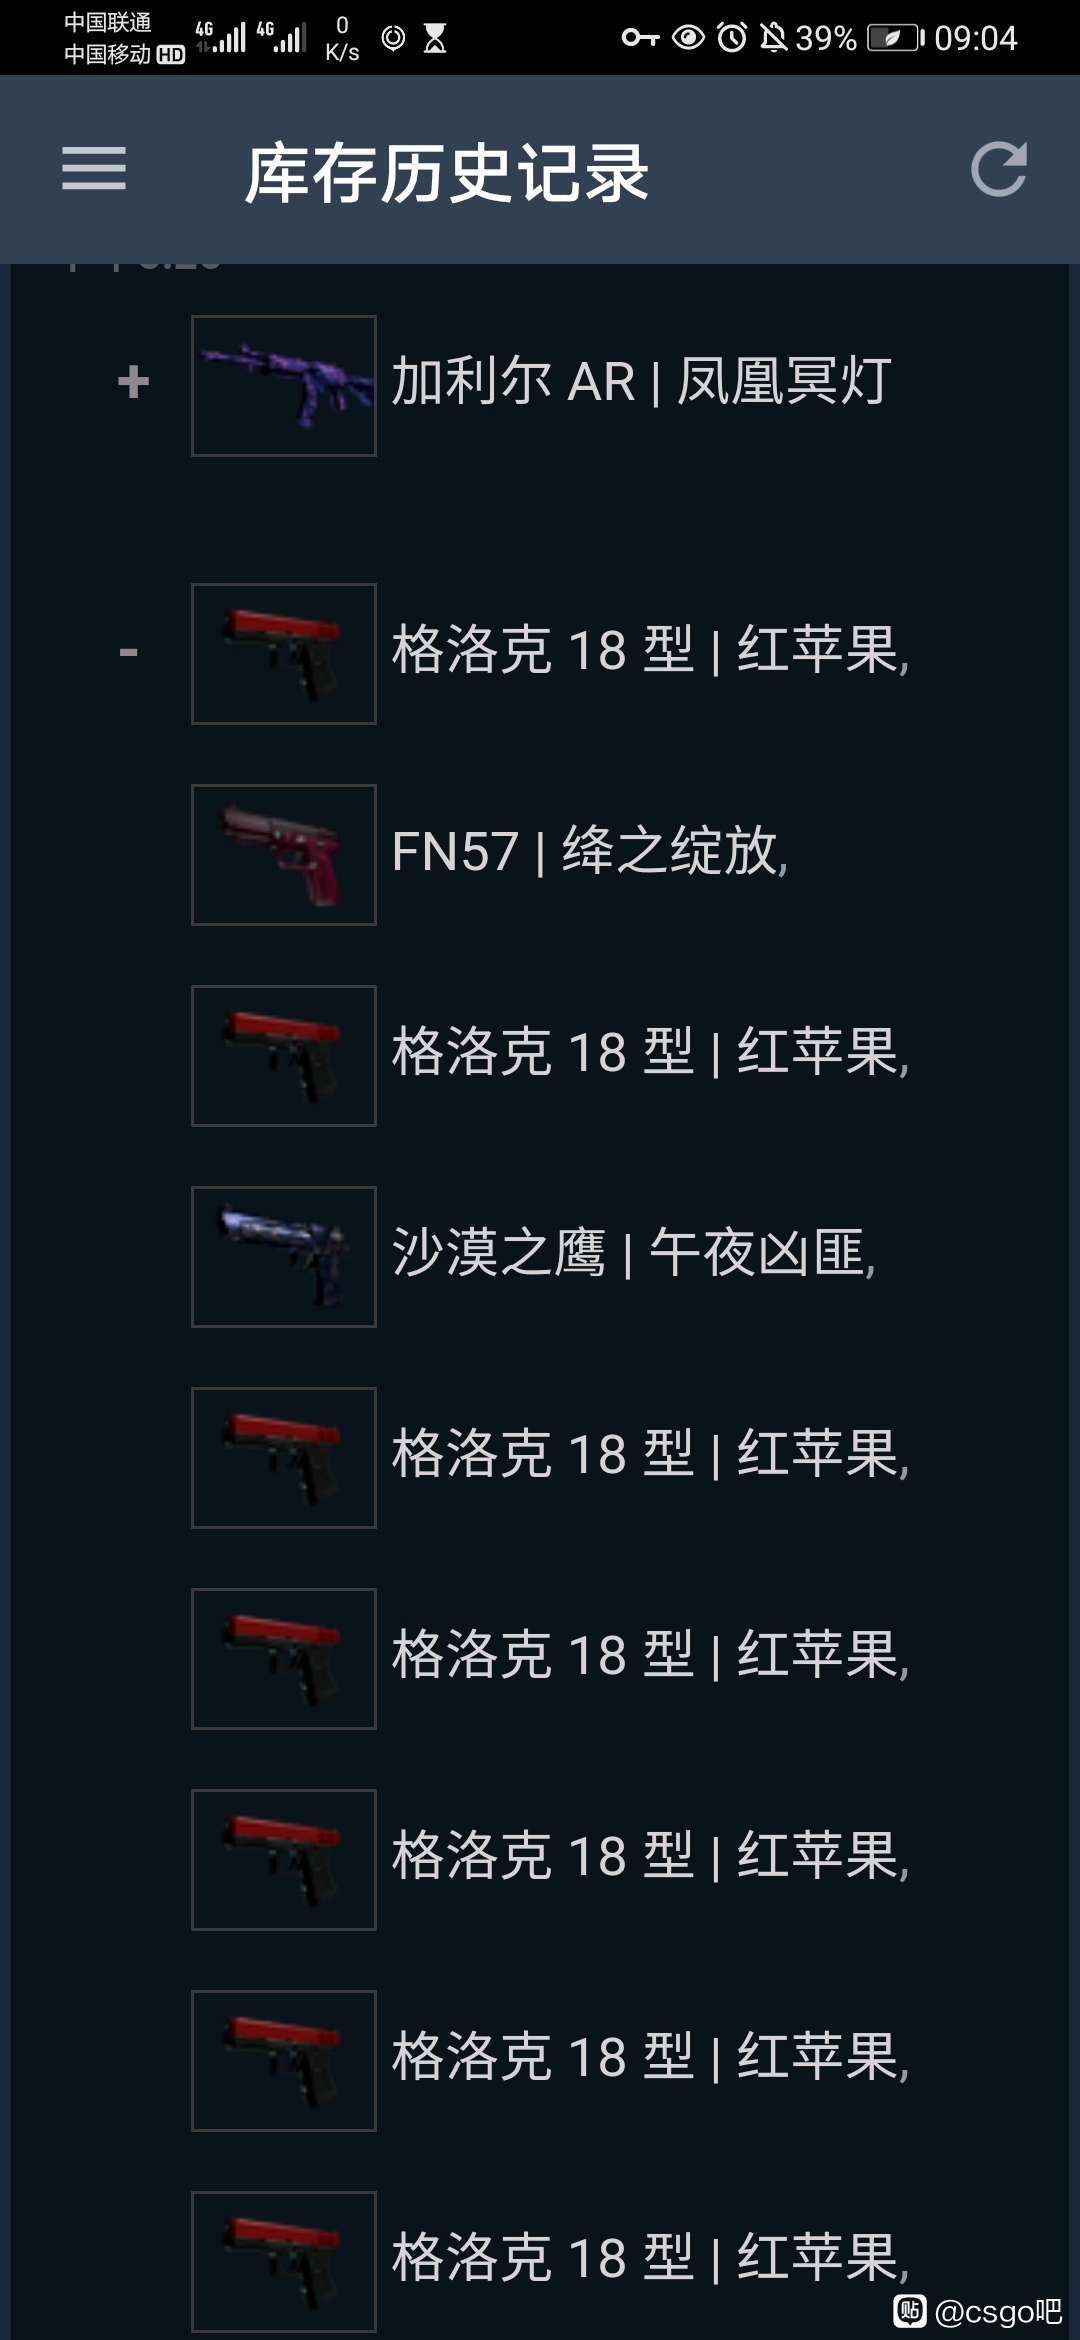1080x2340 pixels.
Task: Select the bottom-most 格洛克 18 型 红苹果 entry
Action: pos(650,2257)
